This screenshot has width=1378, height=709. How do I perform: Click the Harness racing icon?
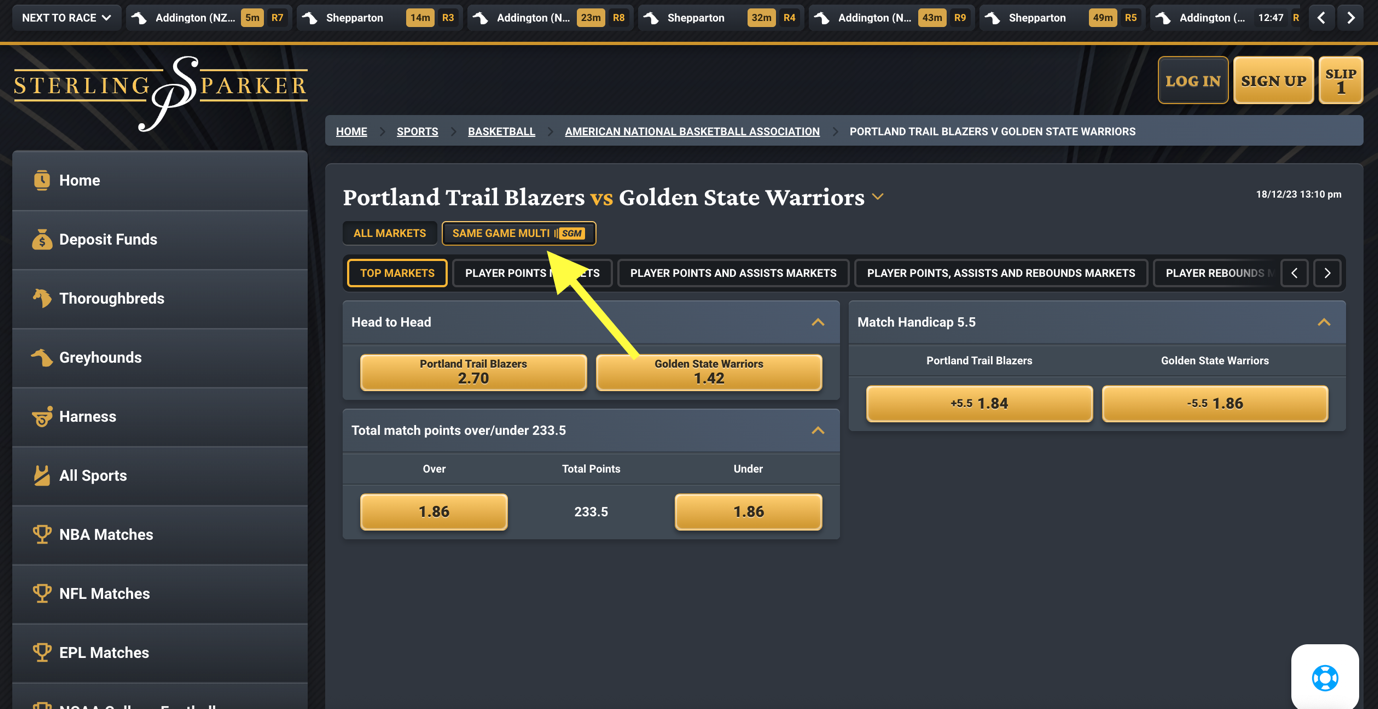click(x=41, y=416)
